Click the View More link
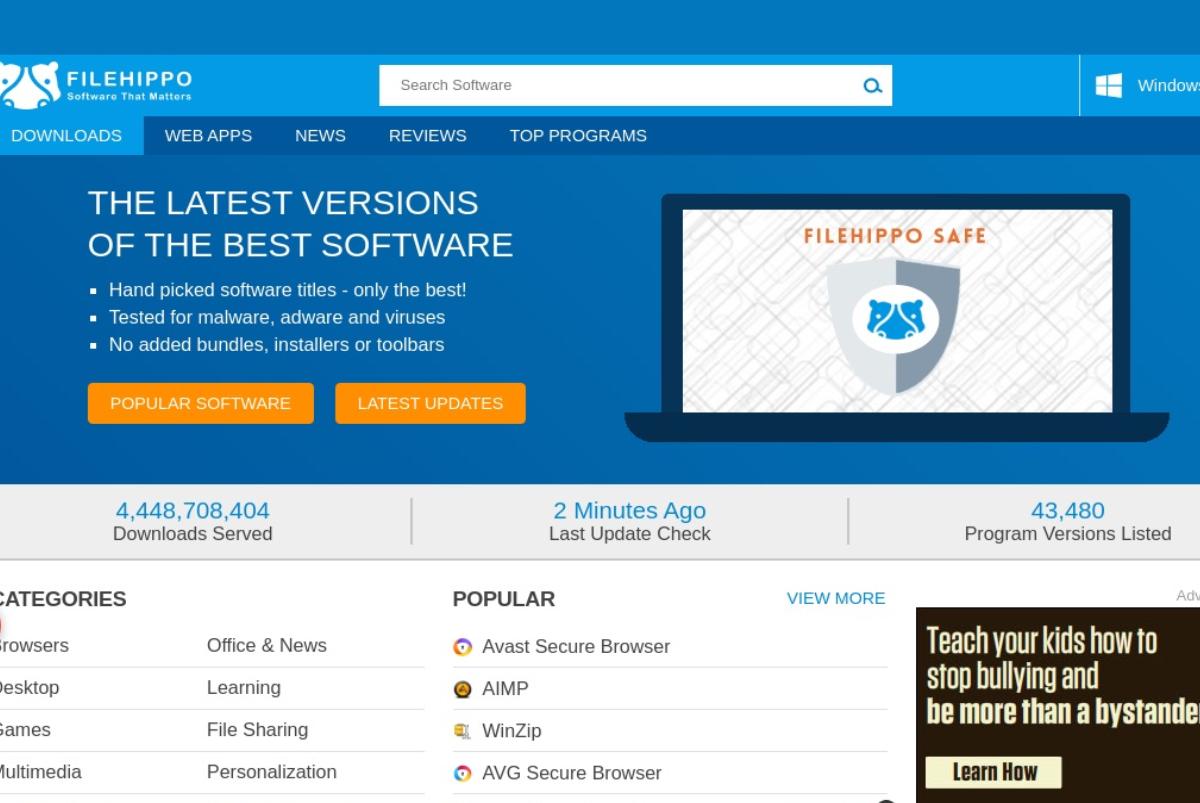Screen dimensions: 1200x803 click(836, 598)
